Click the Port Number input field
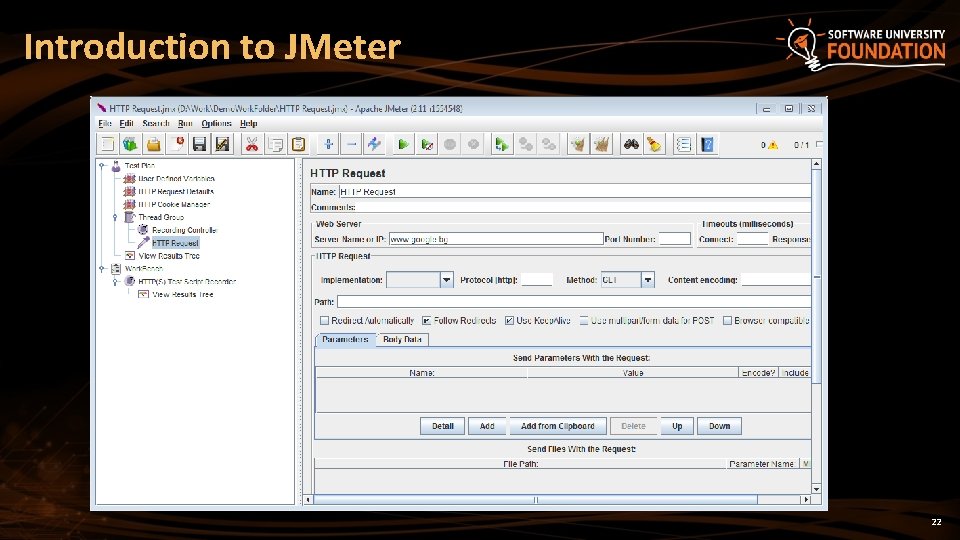Viewport: 960px width, 540px height. point(675,239)
